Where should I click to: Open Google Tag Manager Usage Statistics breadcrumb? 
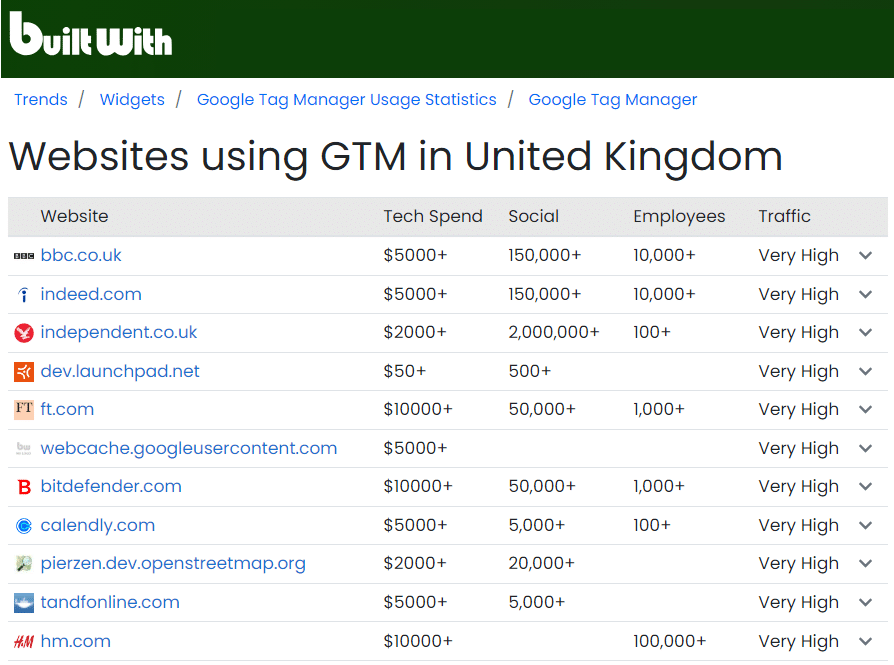tap(347, 99)
